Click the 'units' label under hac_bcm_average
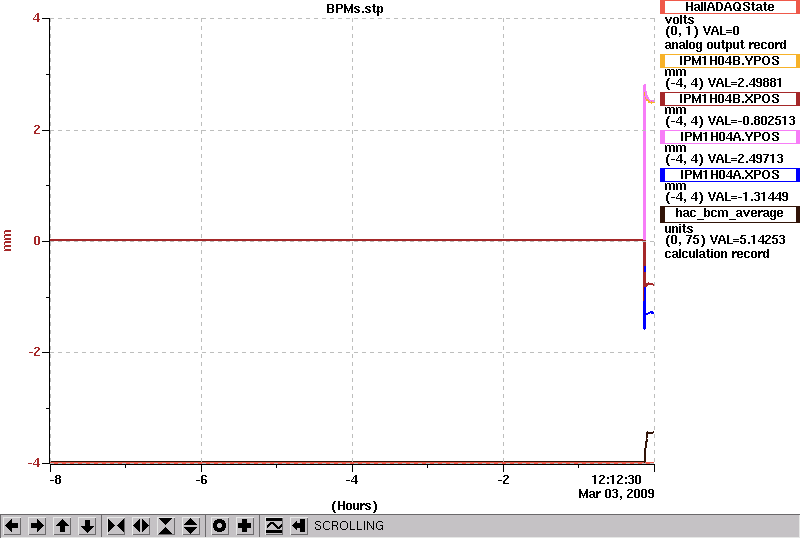The width and height of the screenshot is (800, 538). [679, 229]
